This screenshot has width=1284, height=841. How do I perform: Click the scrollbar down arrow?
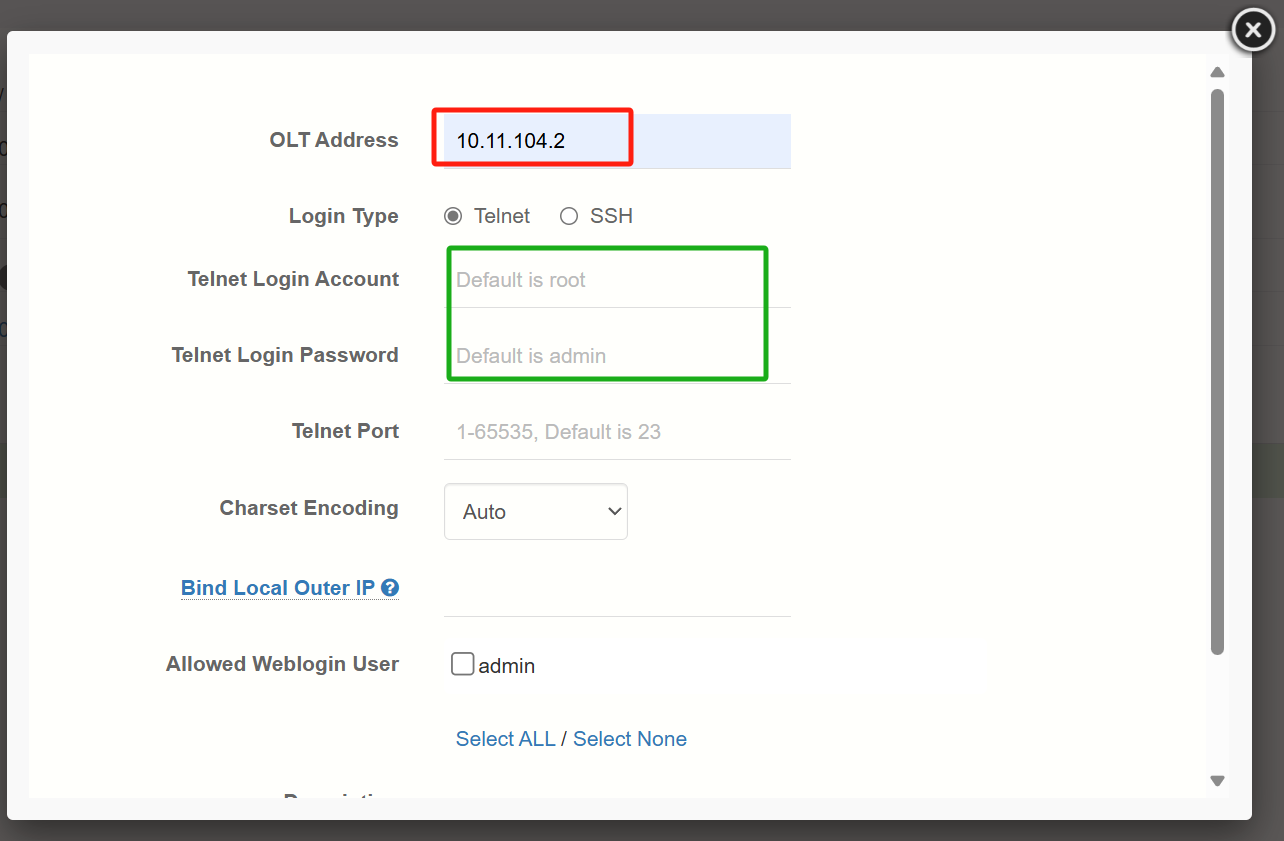point(1217,780)
